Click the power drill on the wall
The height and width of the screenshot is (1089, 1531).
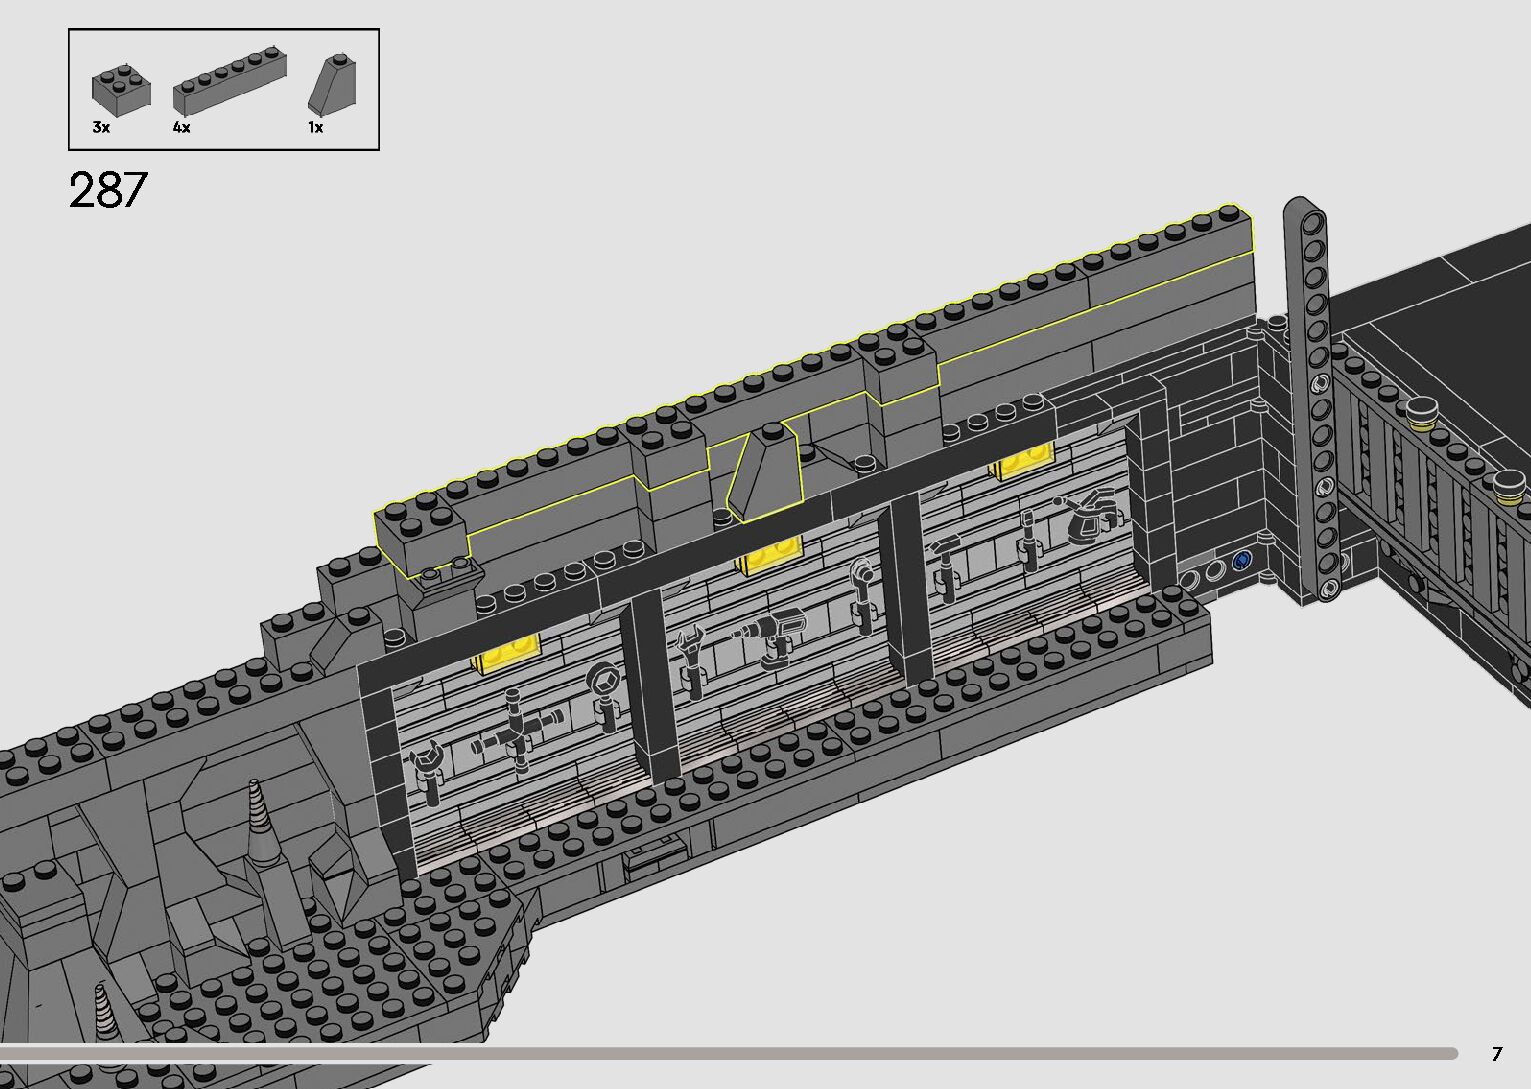coord(766,640)
